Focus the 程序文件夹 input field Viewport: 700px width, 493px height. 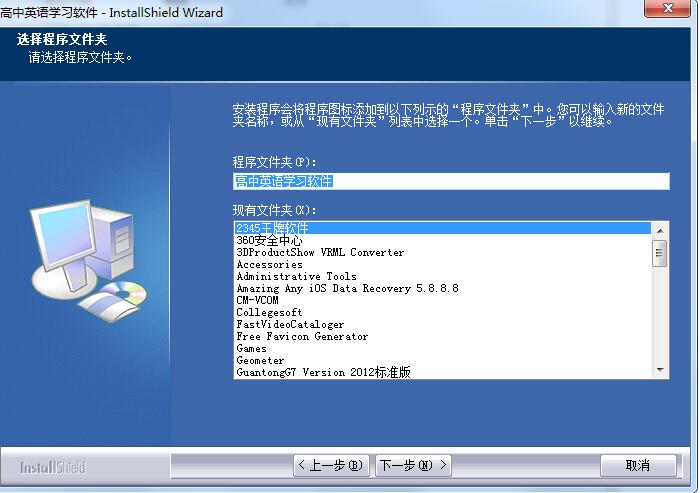tap(451, 181)
